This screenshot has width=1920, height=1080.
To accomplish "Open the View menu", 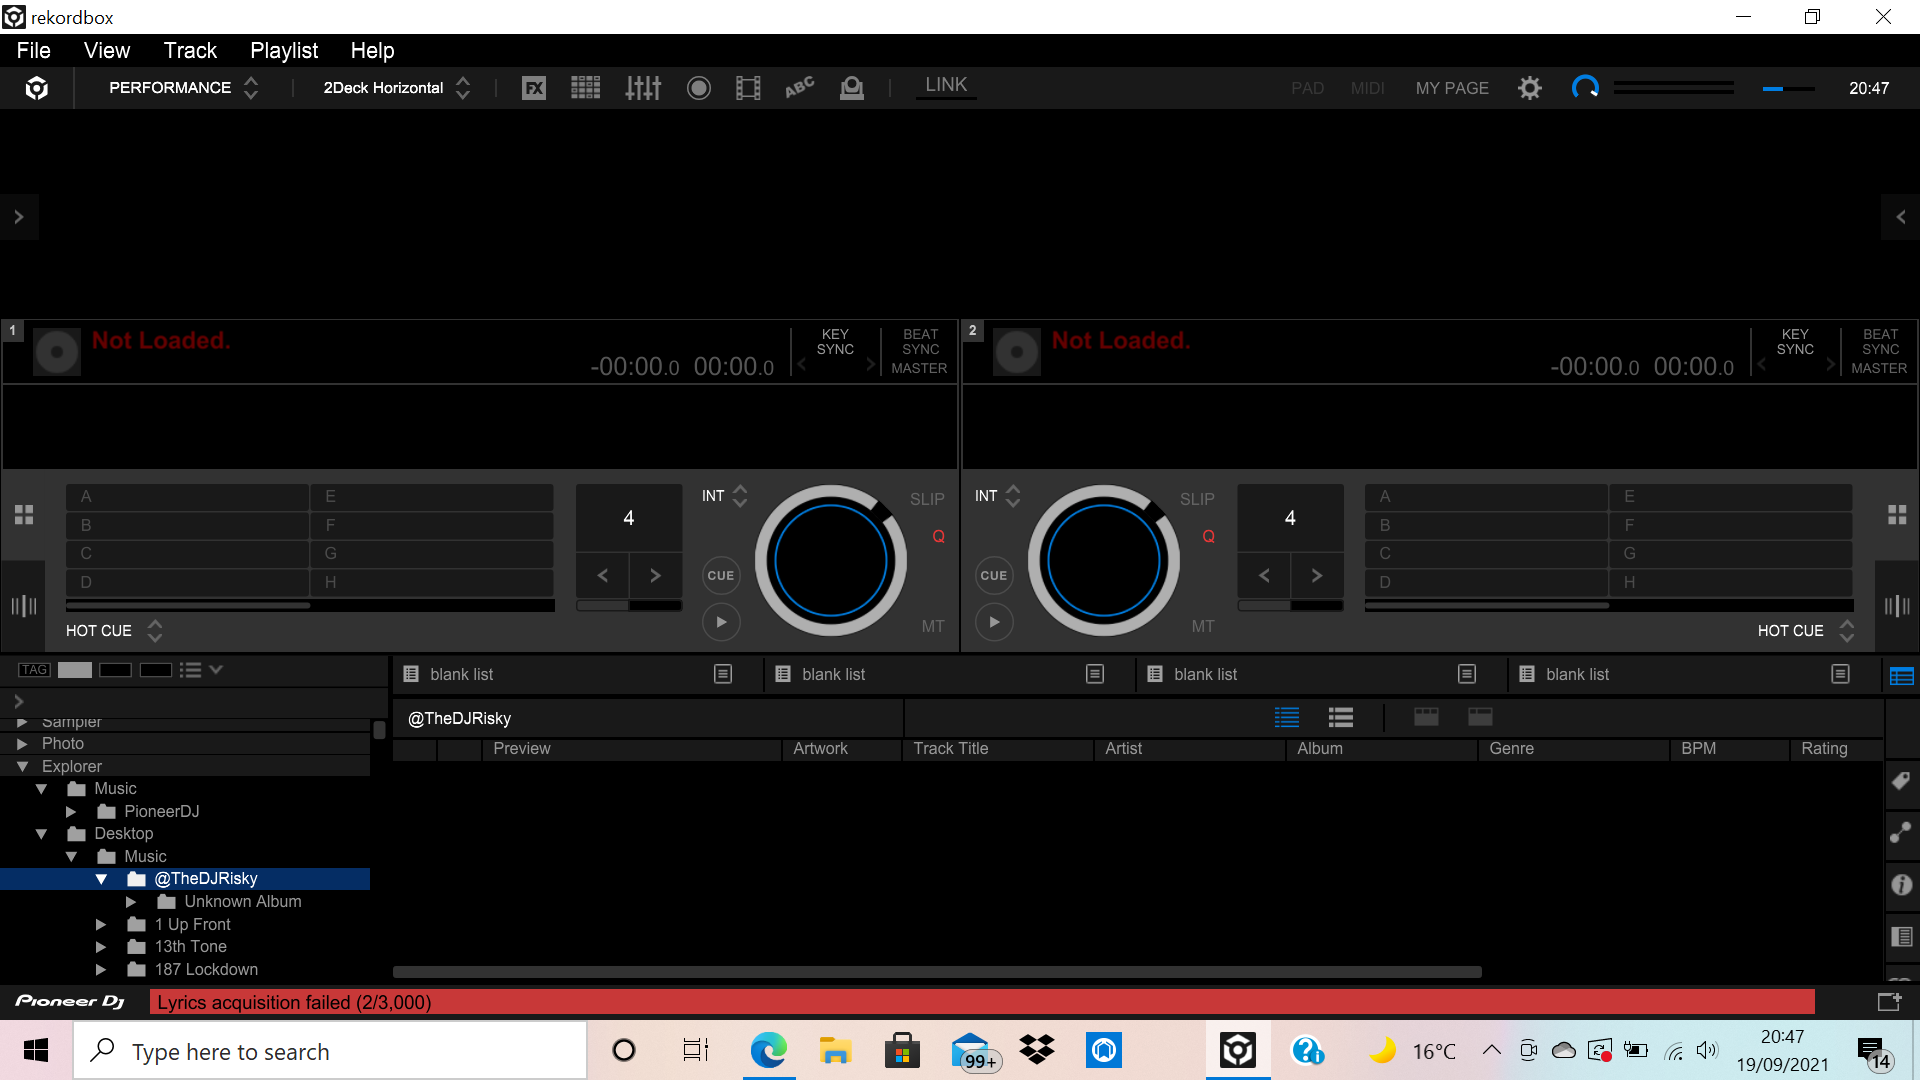I will [107, 51].
